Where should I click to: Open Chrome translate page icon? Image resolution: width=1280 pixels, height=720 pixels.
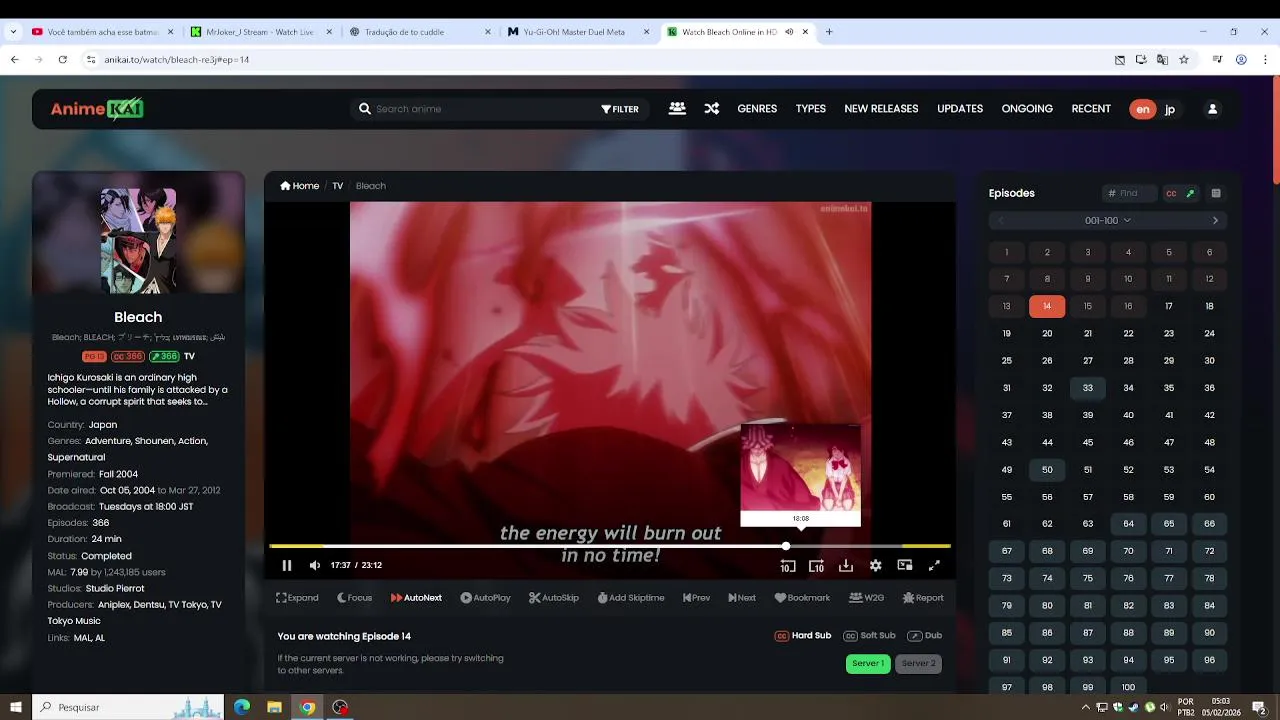(x=1162, y=60)
